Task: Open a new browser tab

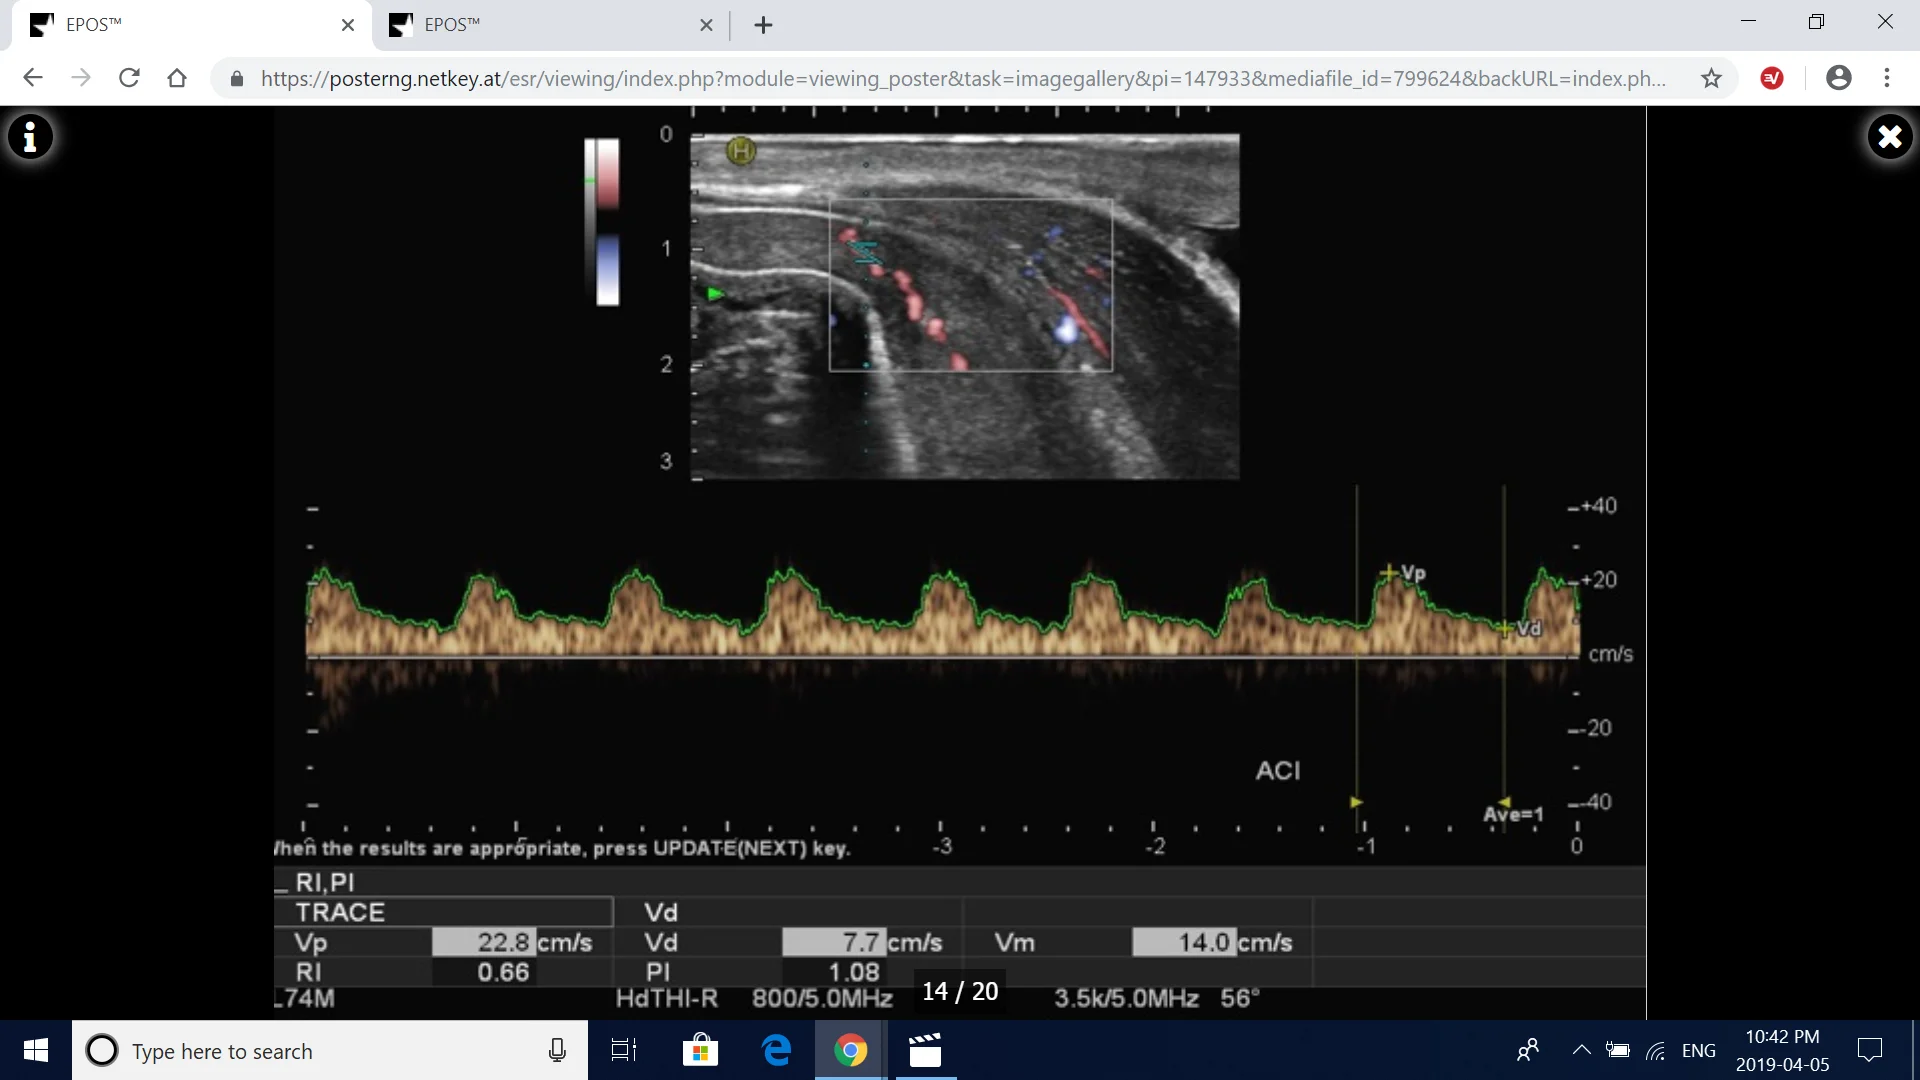Action: 763,25
